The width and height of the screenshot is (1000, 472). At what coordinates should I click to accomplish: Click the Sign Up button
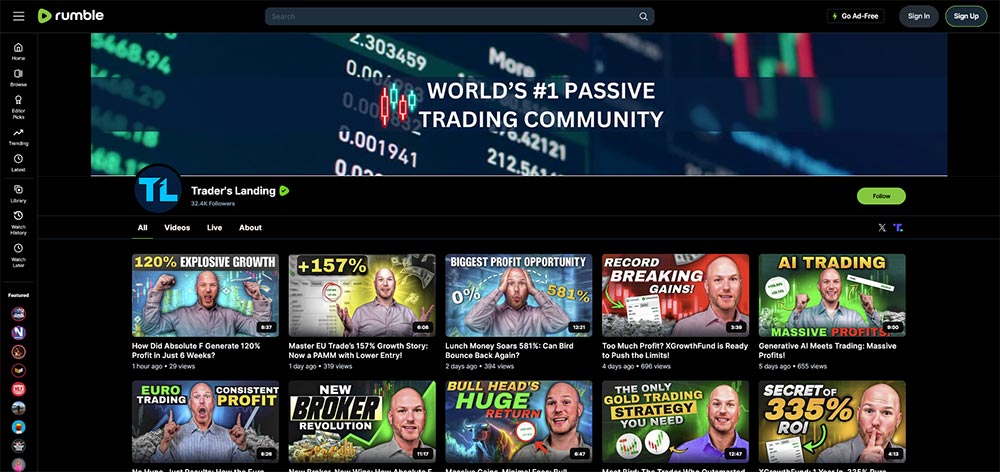[x=966, y=16]
